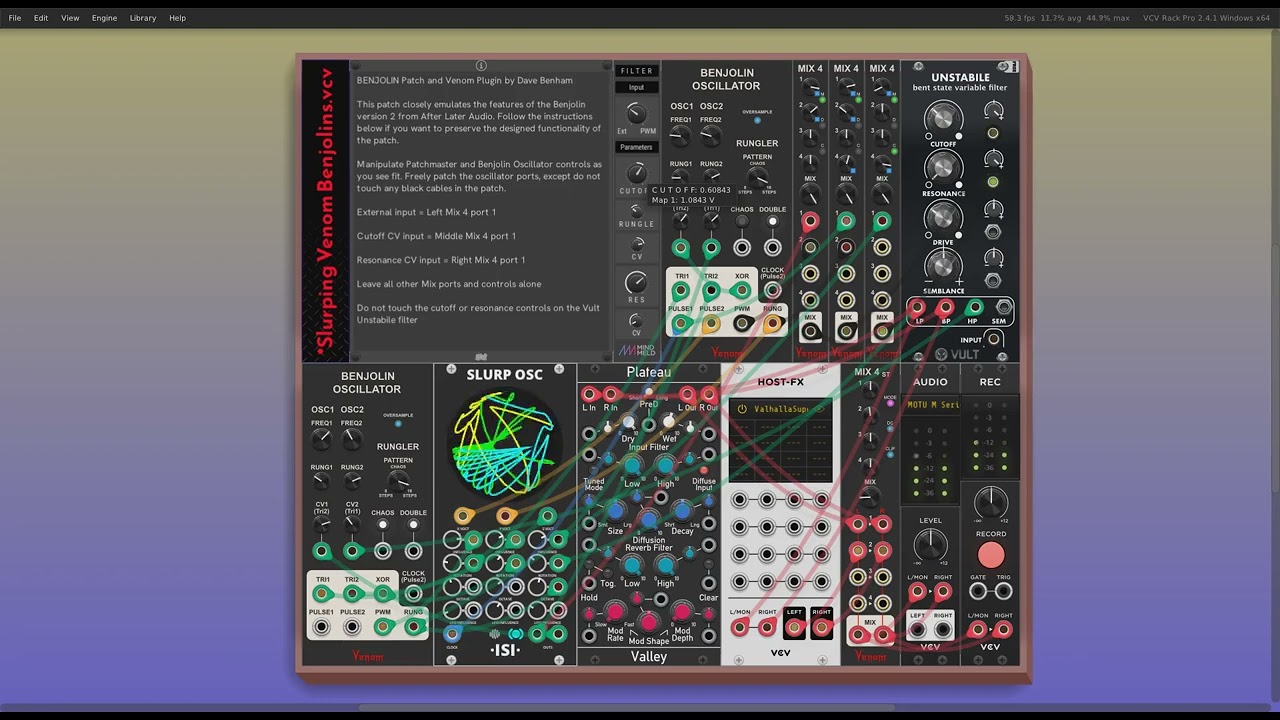Toggle OVERSAMPLE light on top Benjolin Oscillator
The image size is (1280, 720).
[757, 120]
